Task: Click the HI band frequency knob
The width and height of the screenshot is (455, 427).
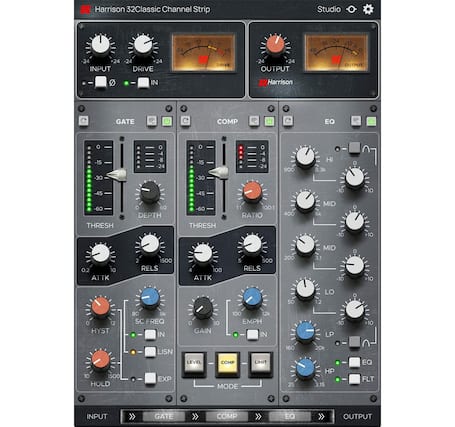Action: coord(305,158)
